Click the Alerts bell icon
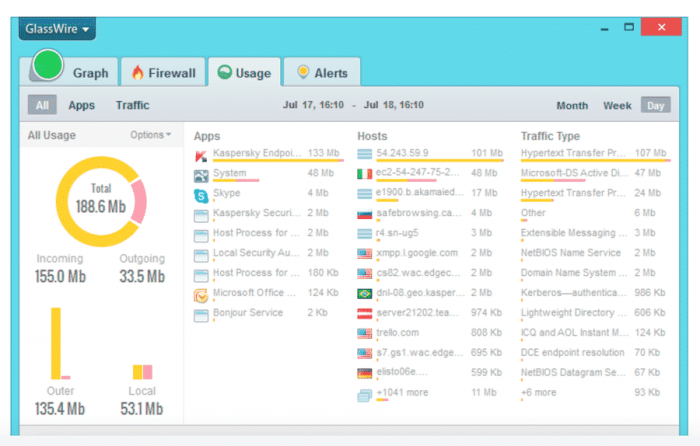 click(303, 72)
